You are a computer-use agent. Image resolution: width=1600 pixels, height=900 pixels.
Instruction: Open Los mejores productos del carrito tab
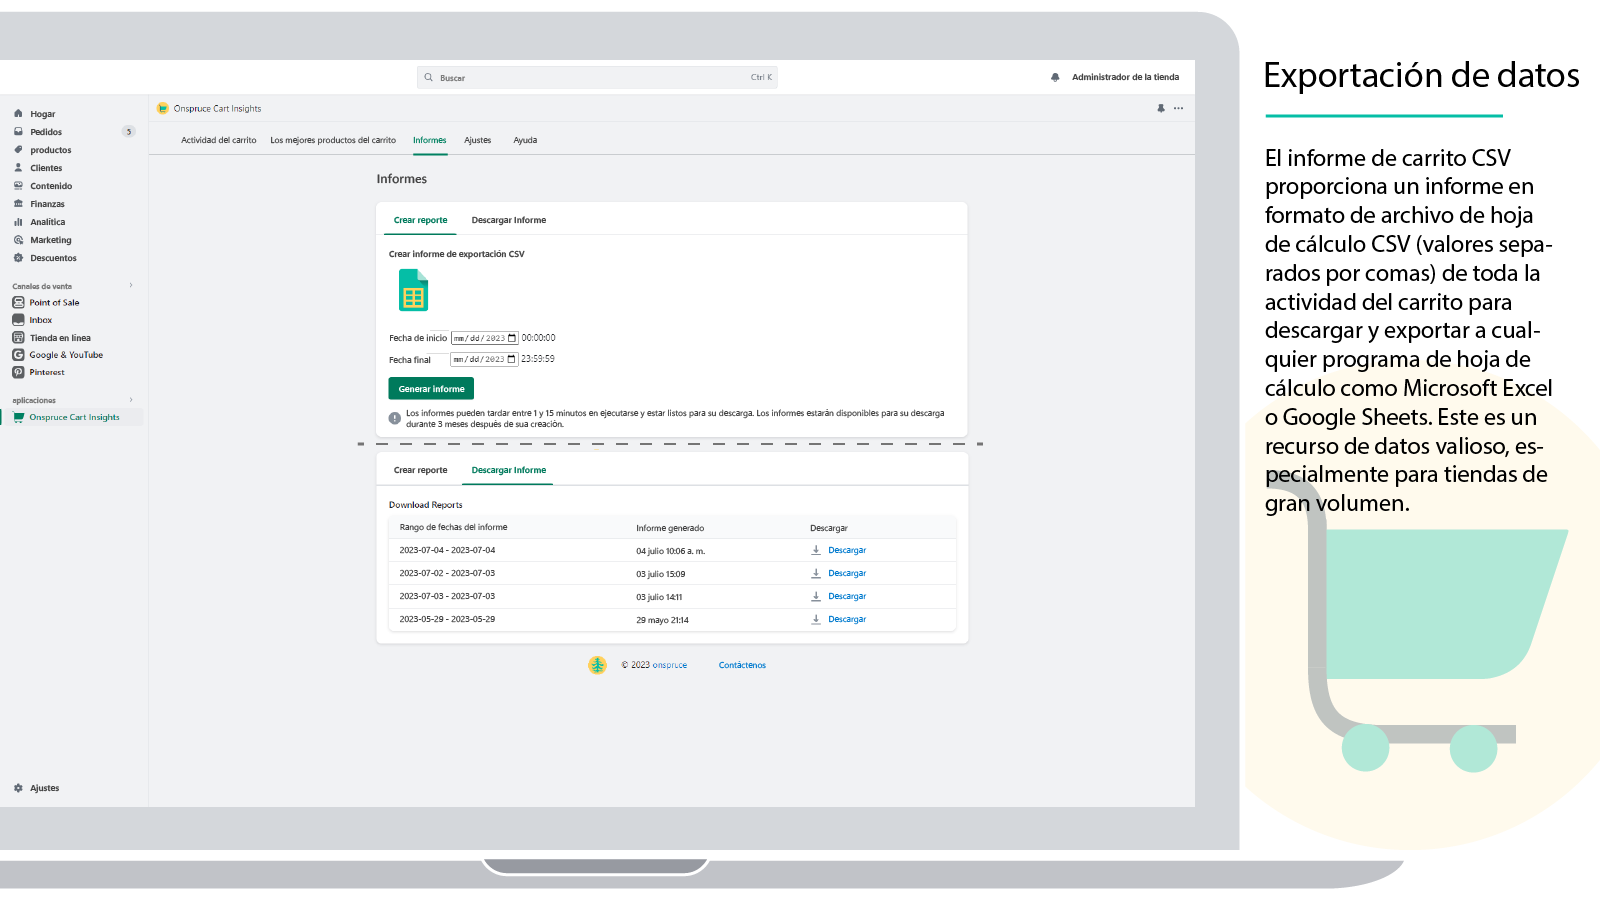[x=333, y=140]
